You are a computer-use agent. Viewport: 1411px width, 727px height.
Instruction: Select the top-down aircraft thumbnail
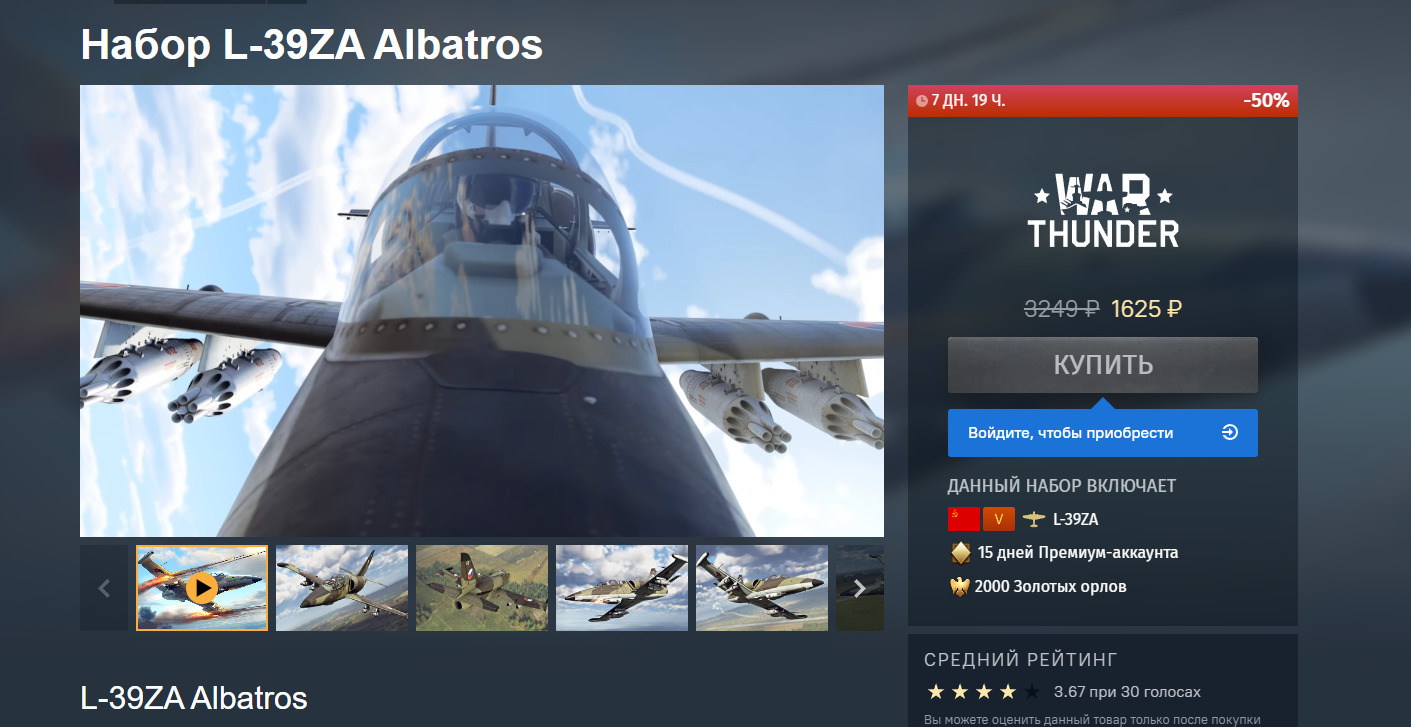point(482,588)
